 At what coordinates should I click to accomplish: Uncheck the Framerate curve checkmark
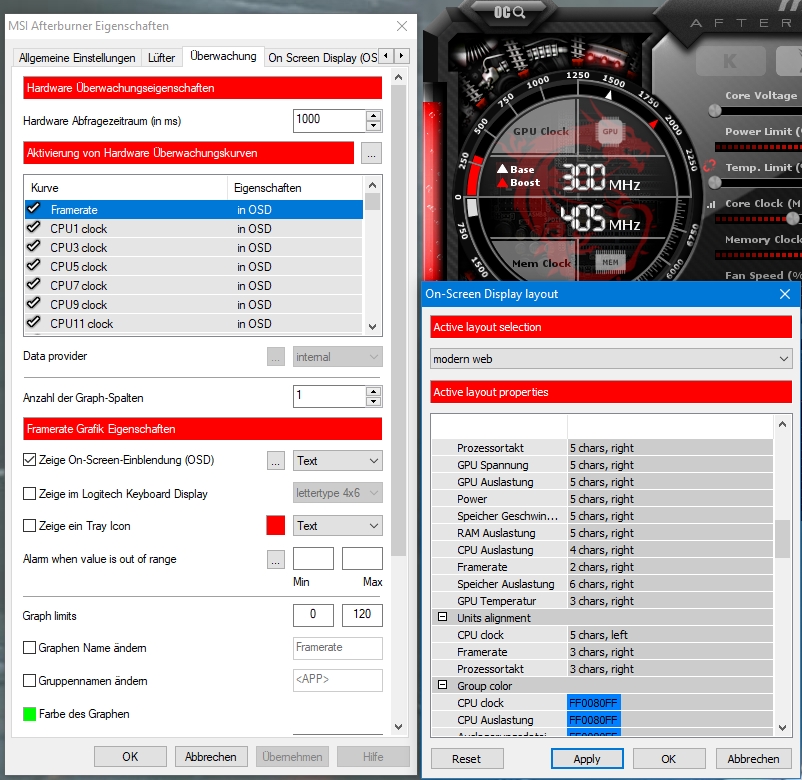[34, 209]
